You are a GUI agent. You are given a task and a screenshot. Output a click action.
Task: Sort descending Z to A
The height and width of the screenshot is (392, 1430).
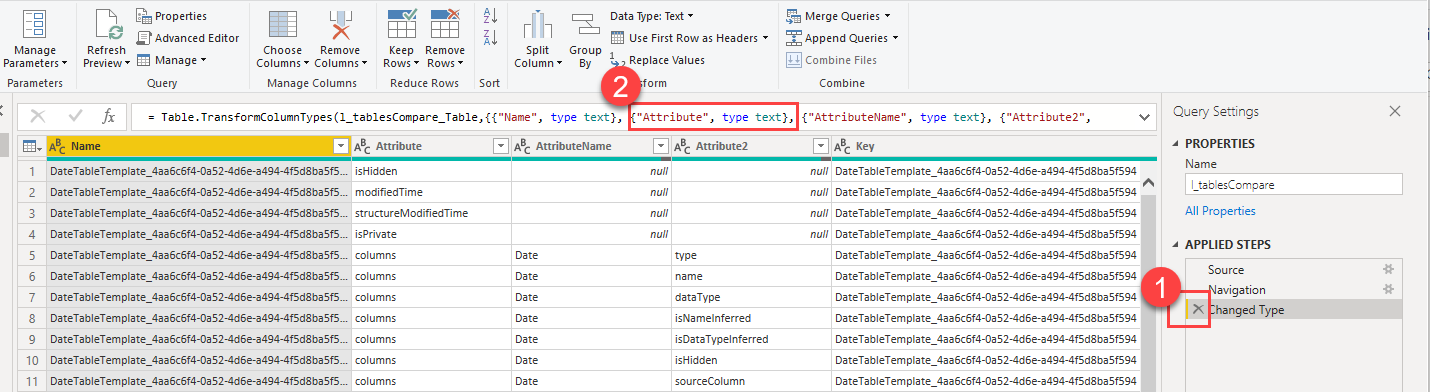490,38
